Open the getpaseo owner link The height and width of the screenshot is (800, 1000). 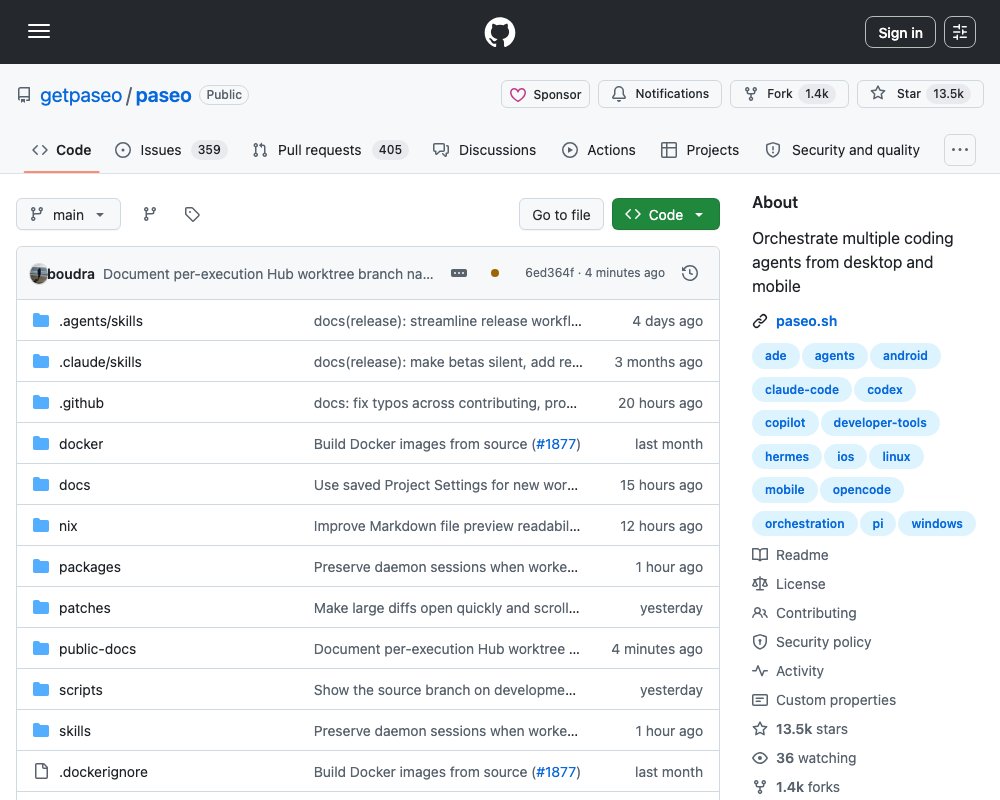click(81, 95)
